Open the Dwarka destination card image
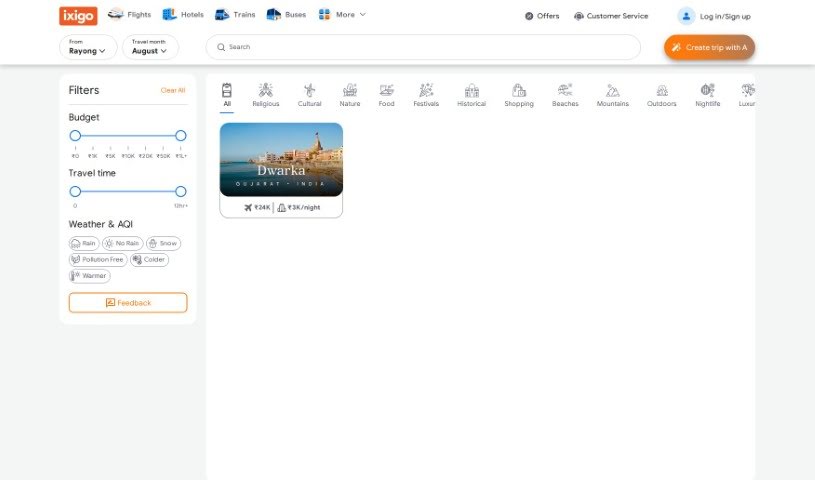The width and height of the screenshot is (815, 480). tap(281, 160)
